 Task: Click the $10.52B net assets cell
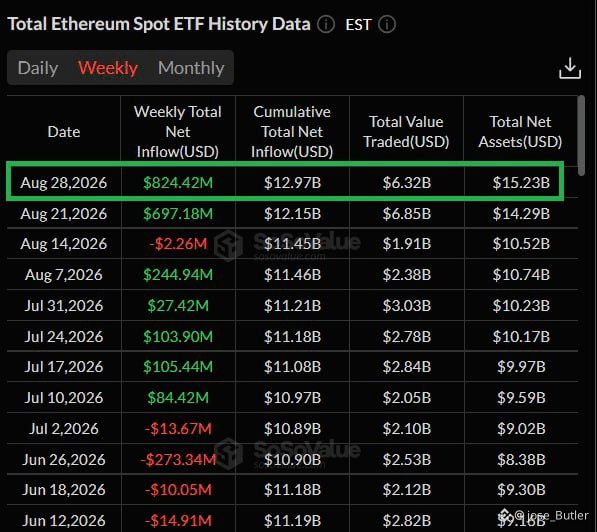coord(521,244)
